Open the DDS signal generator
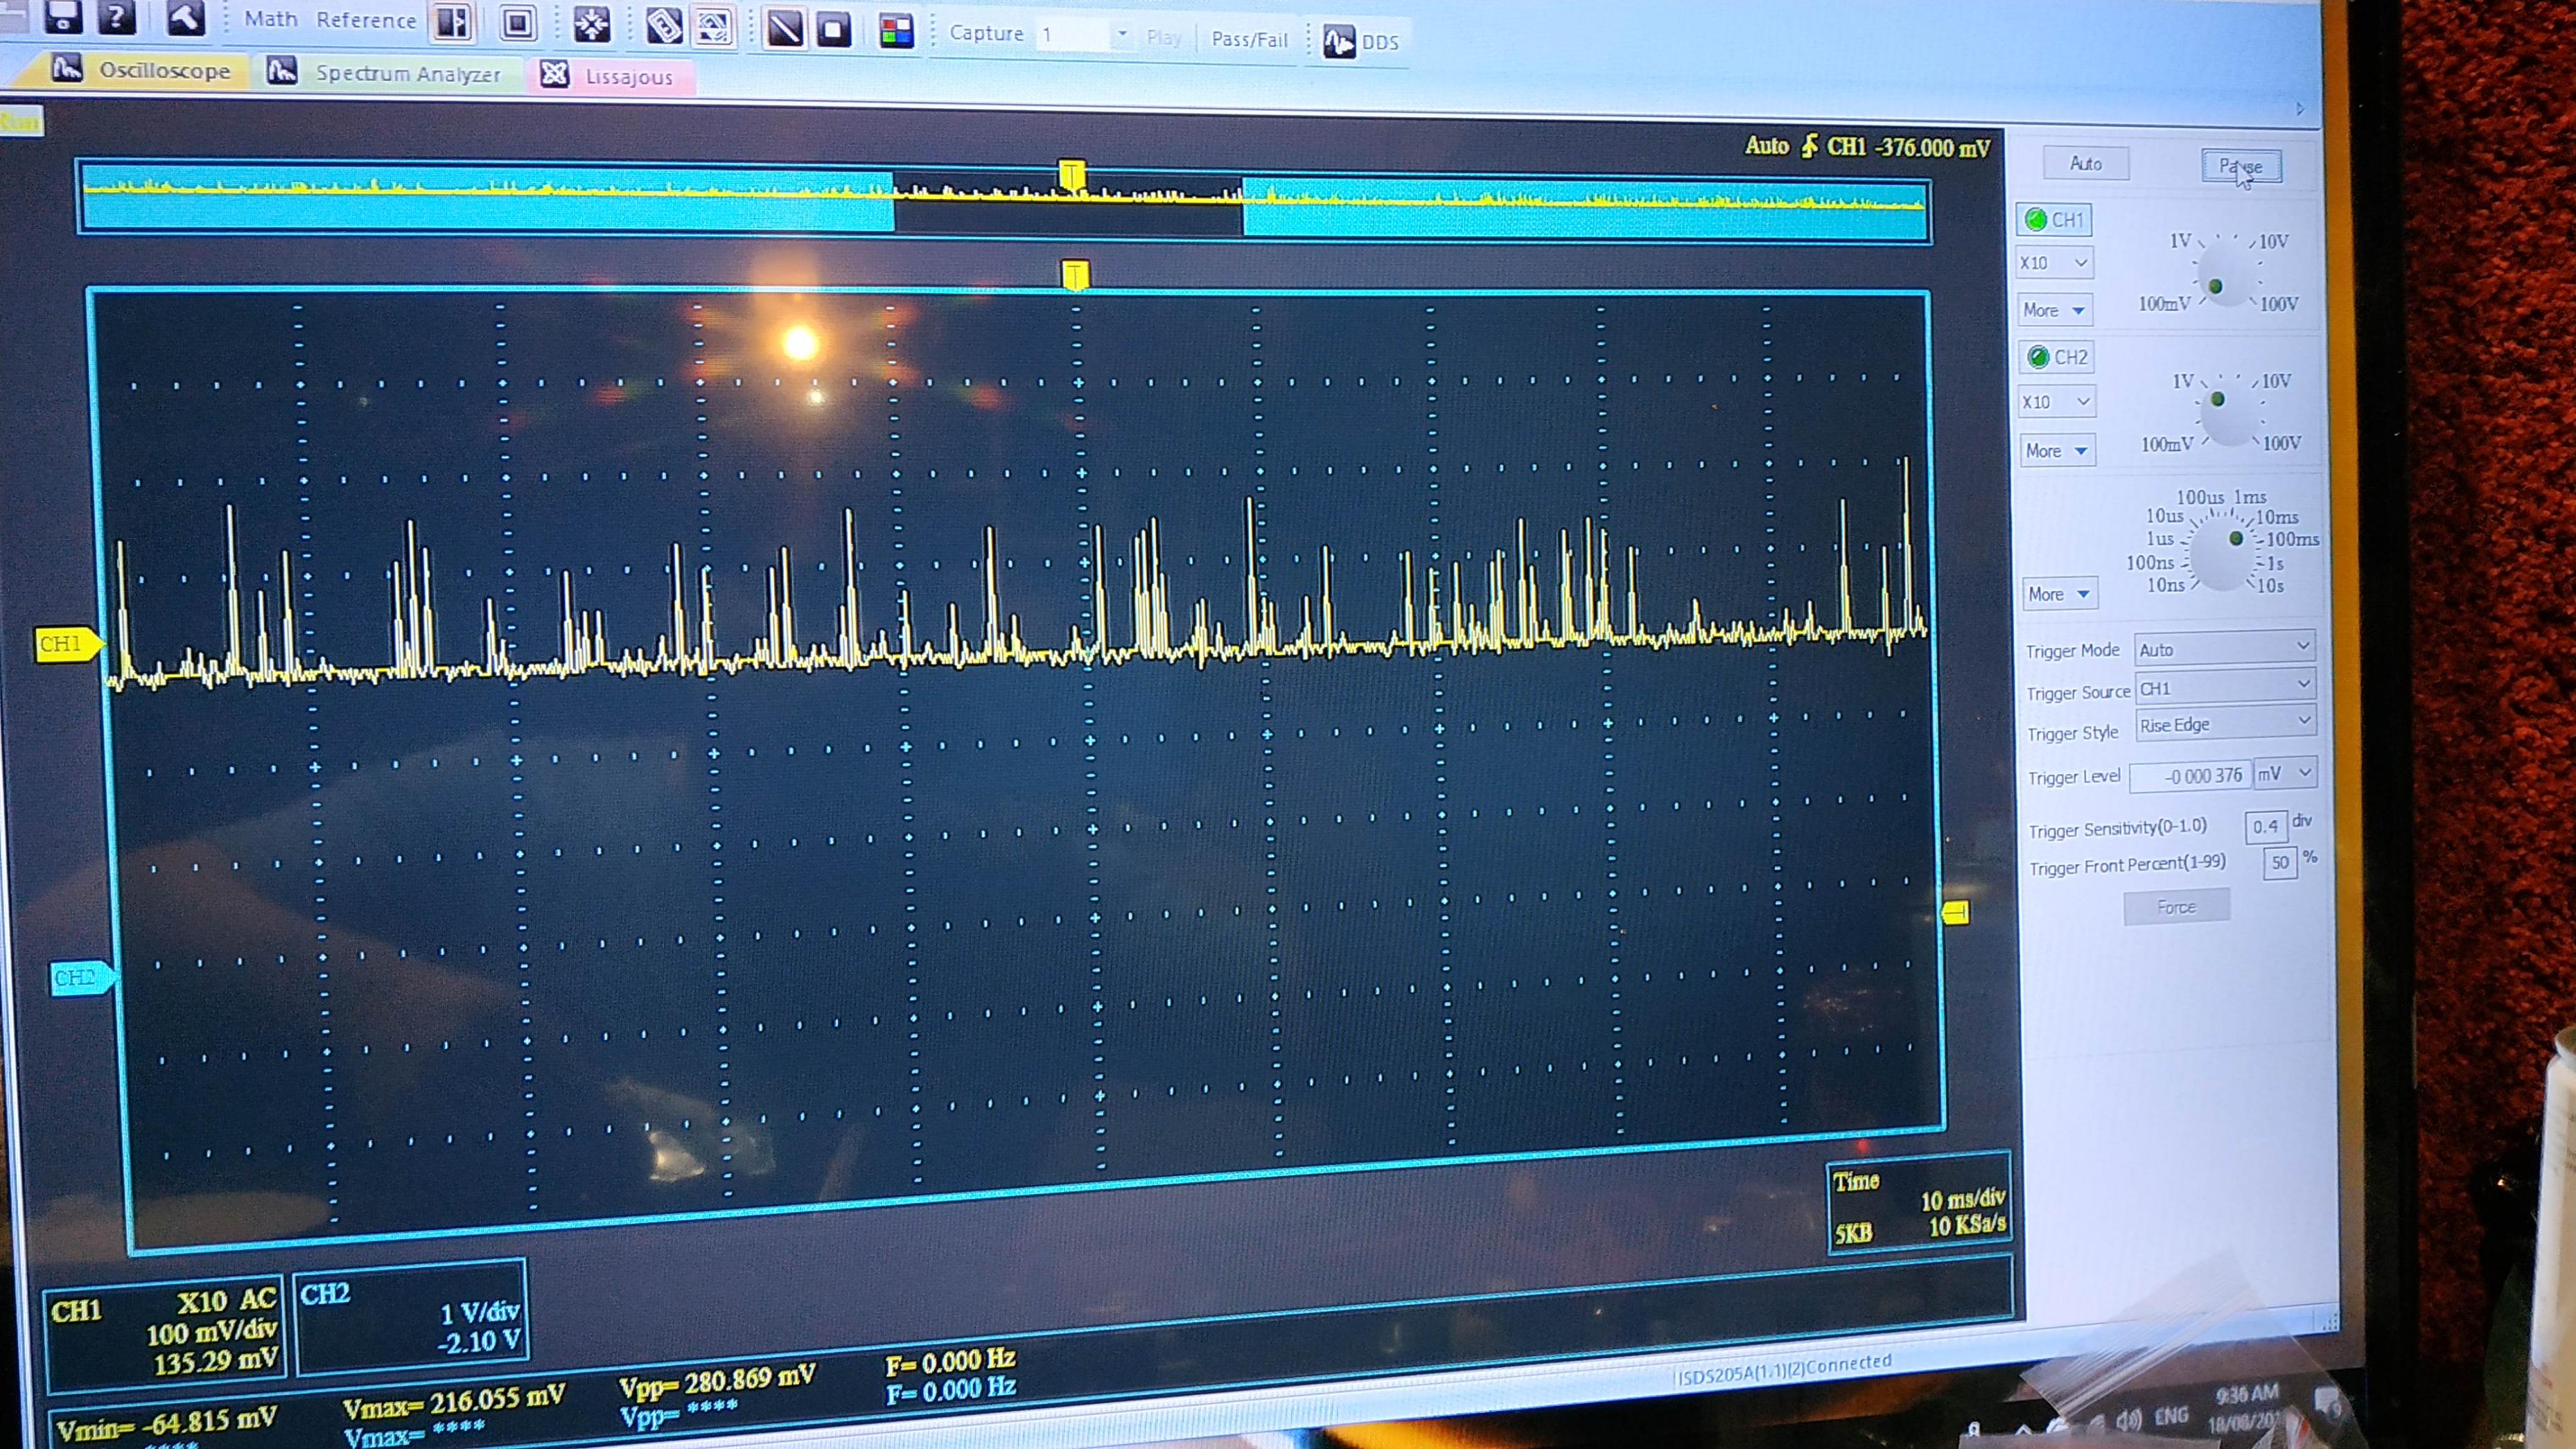The width and height of the screenshot is (2576, 1449). pos(1362,41)
